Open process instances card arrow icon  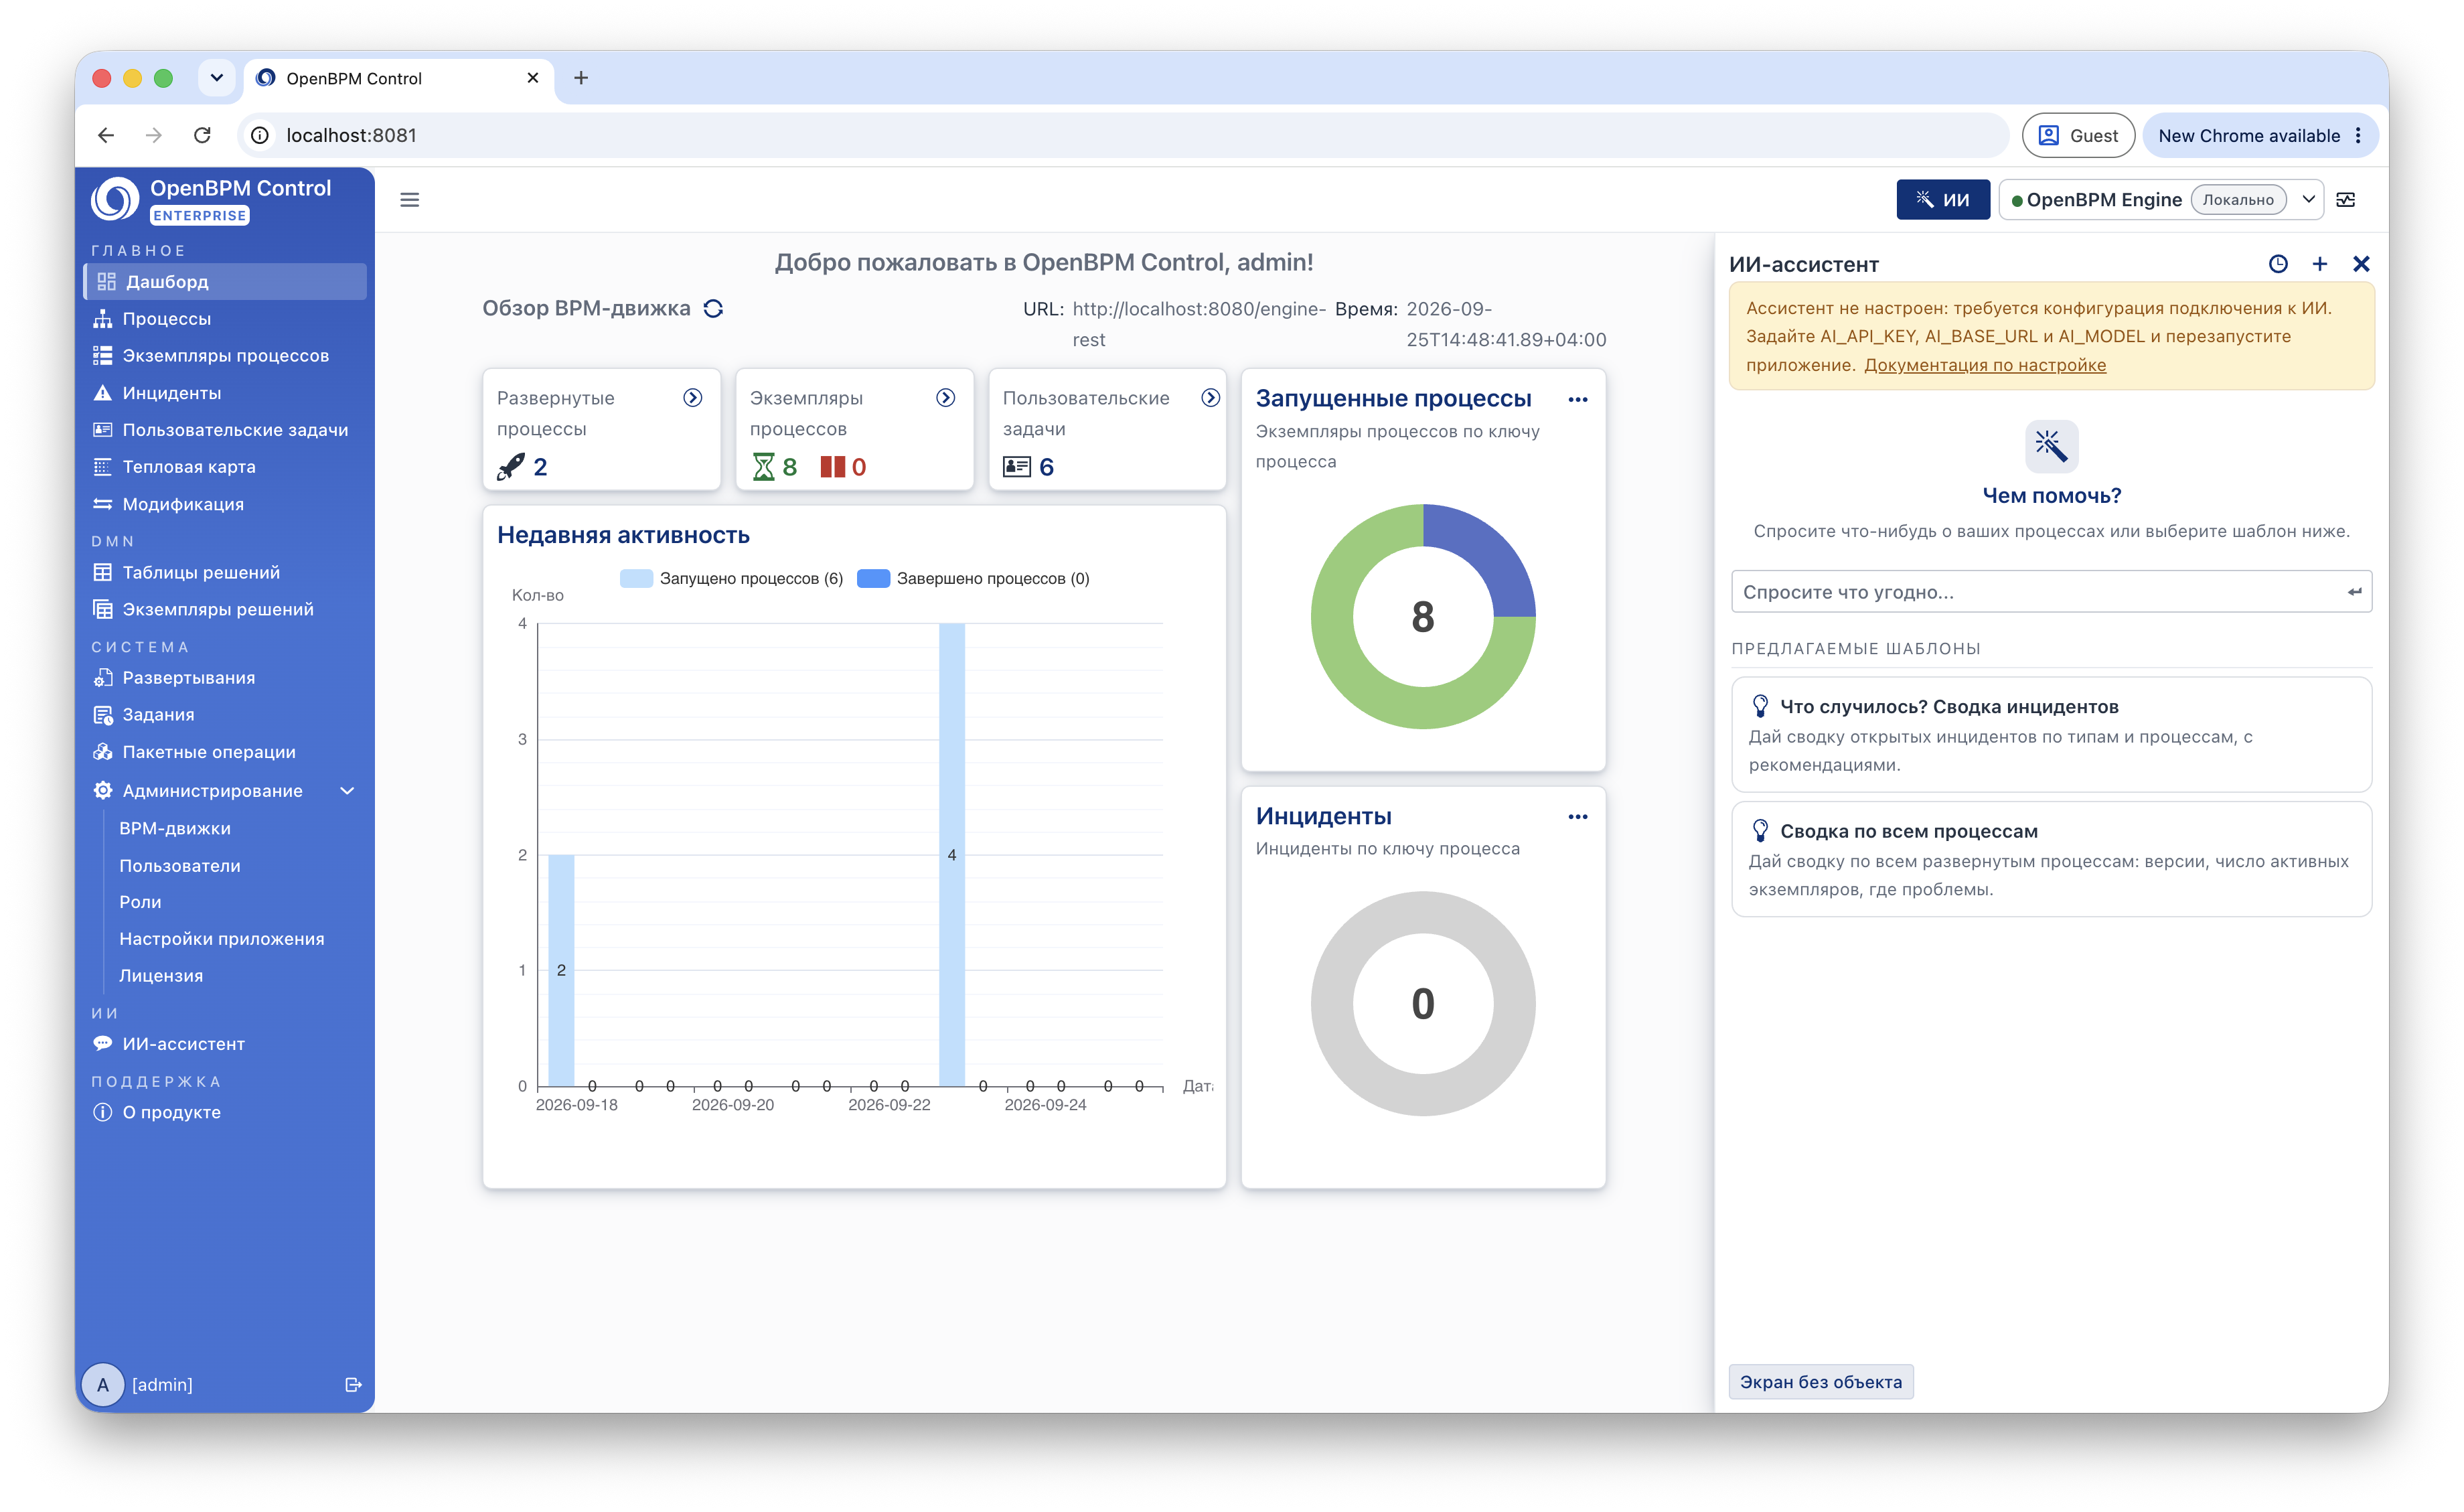tap(945, 398)
